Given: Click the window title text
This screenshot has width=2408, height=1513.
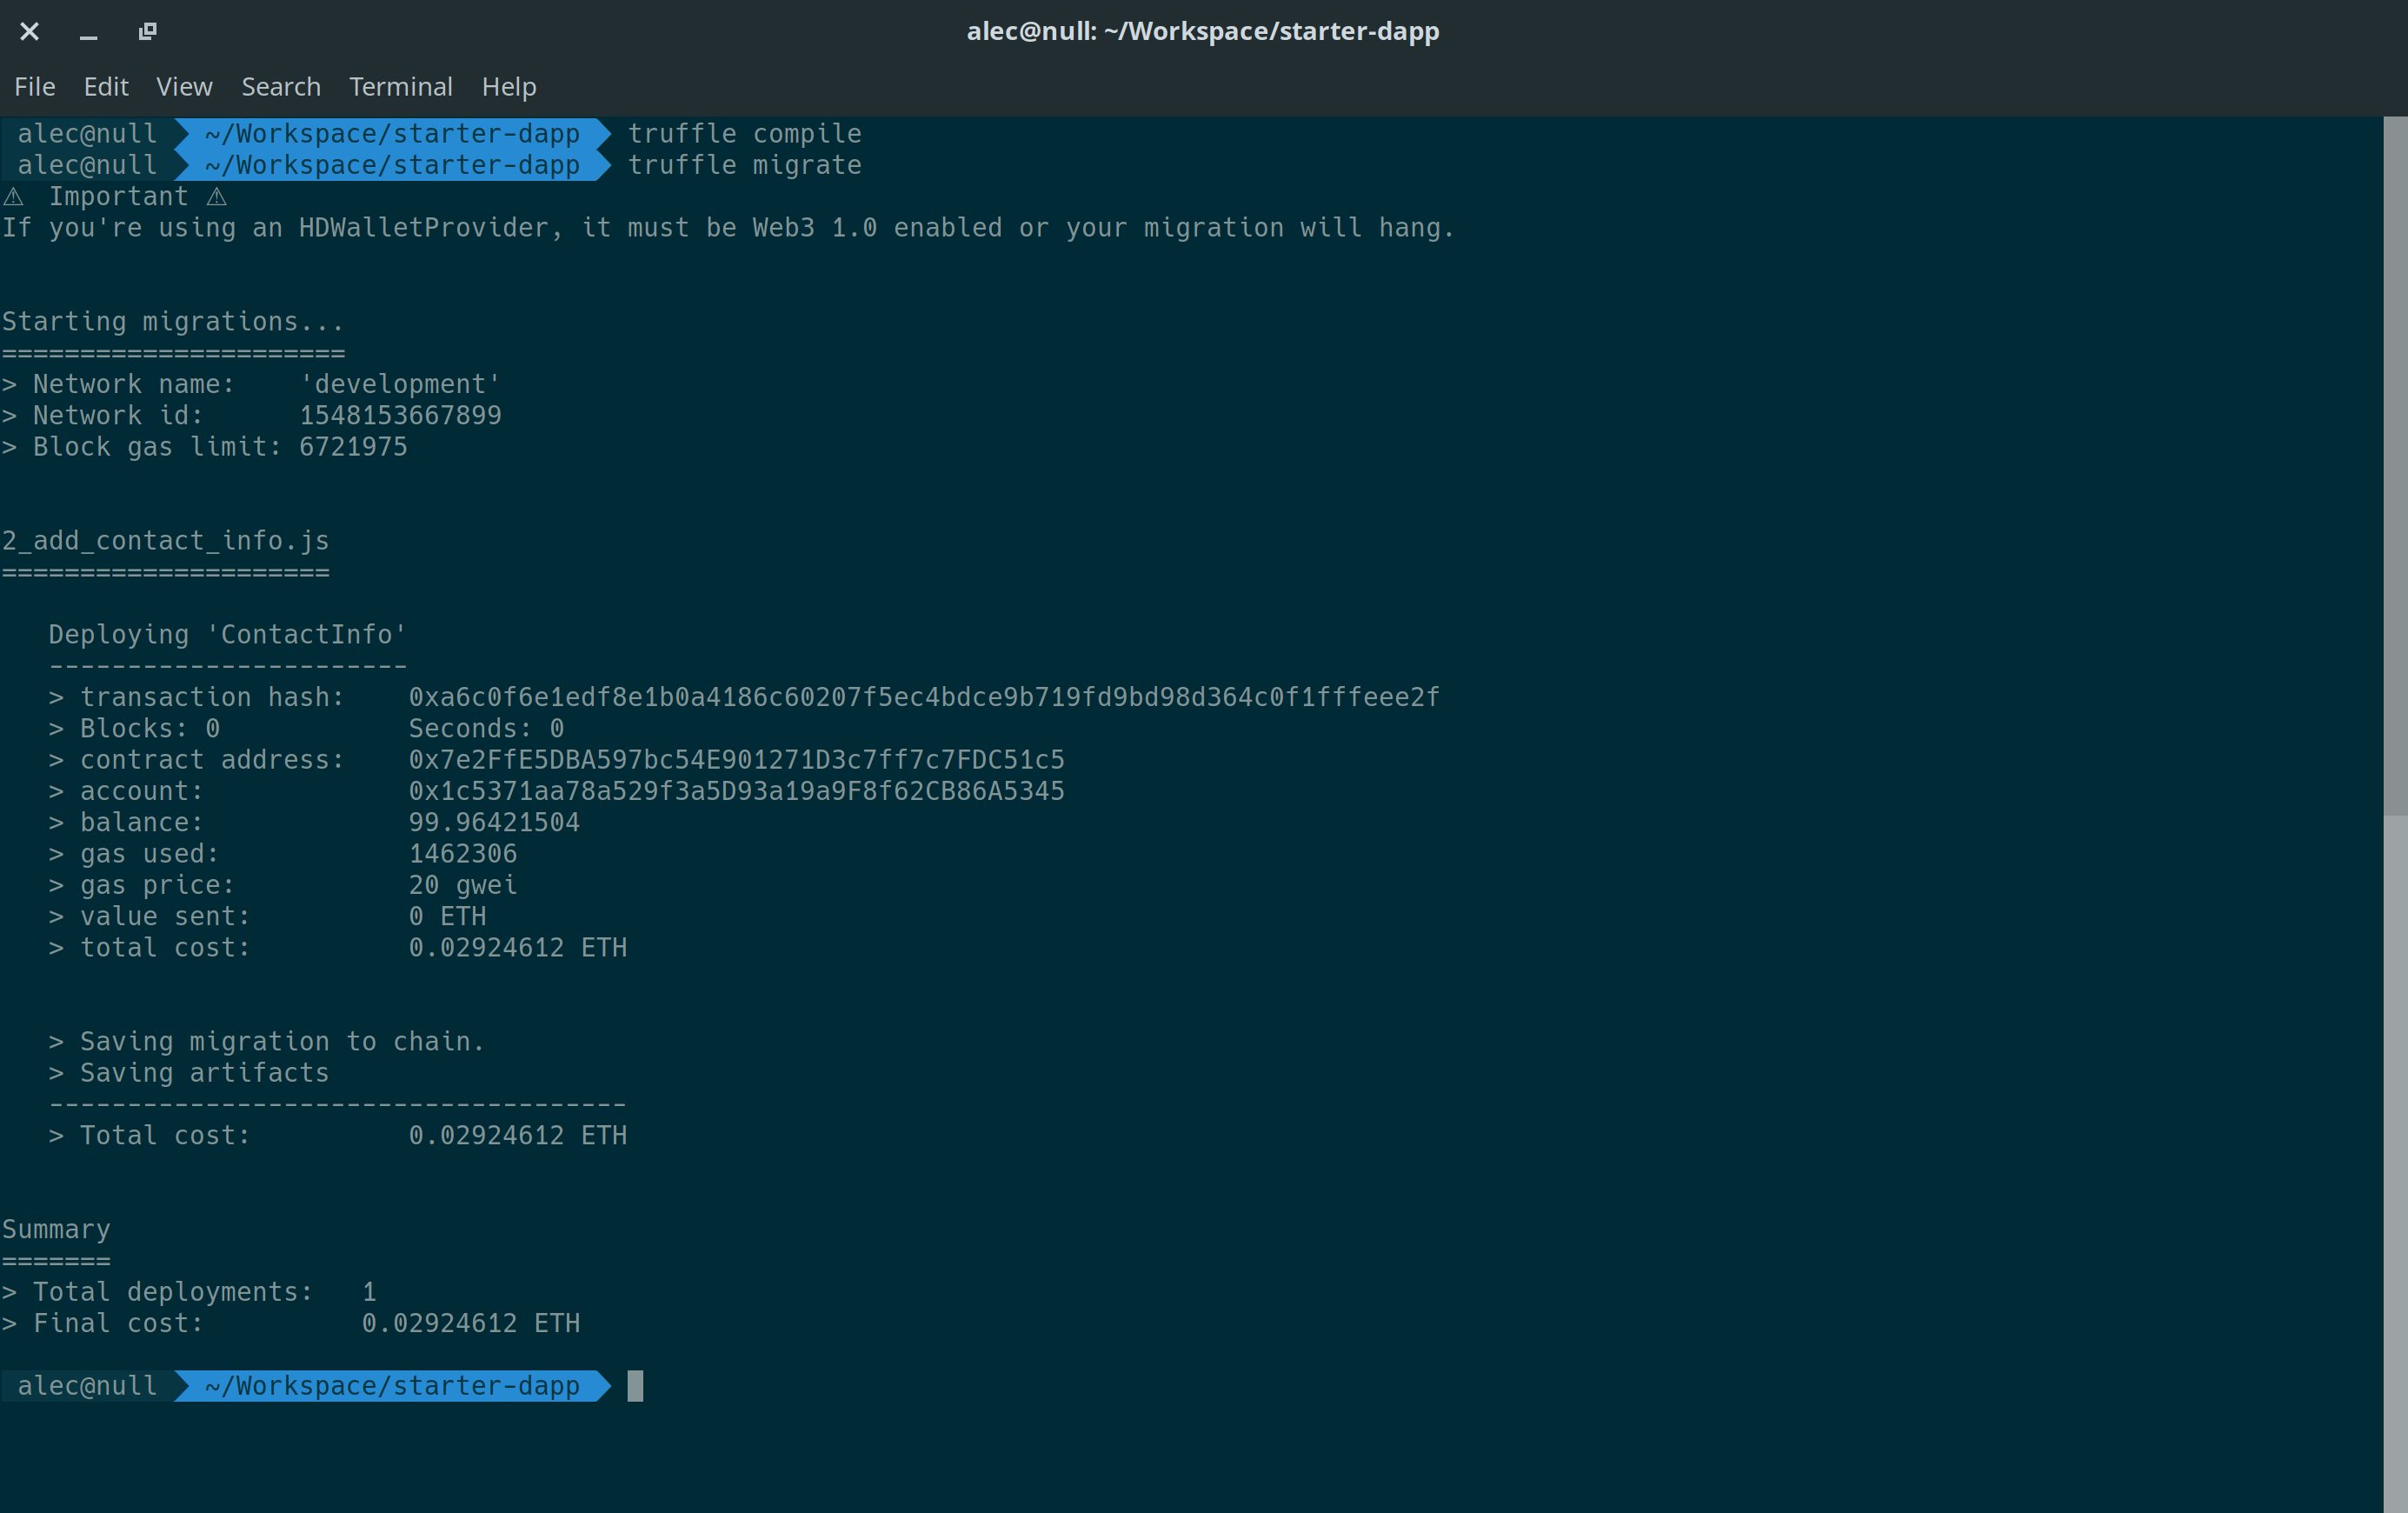Looking at the screenshot, I should 1202,32.
